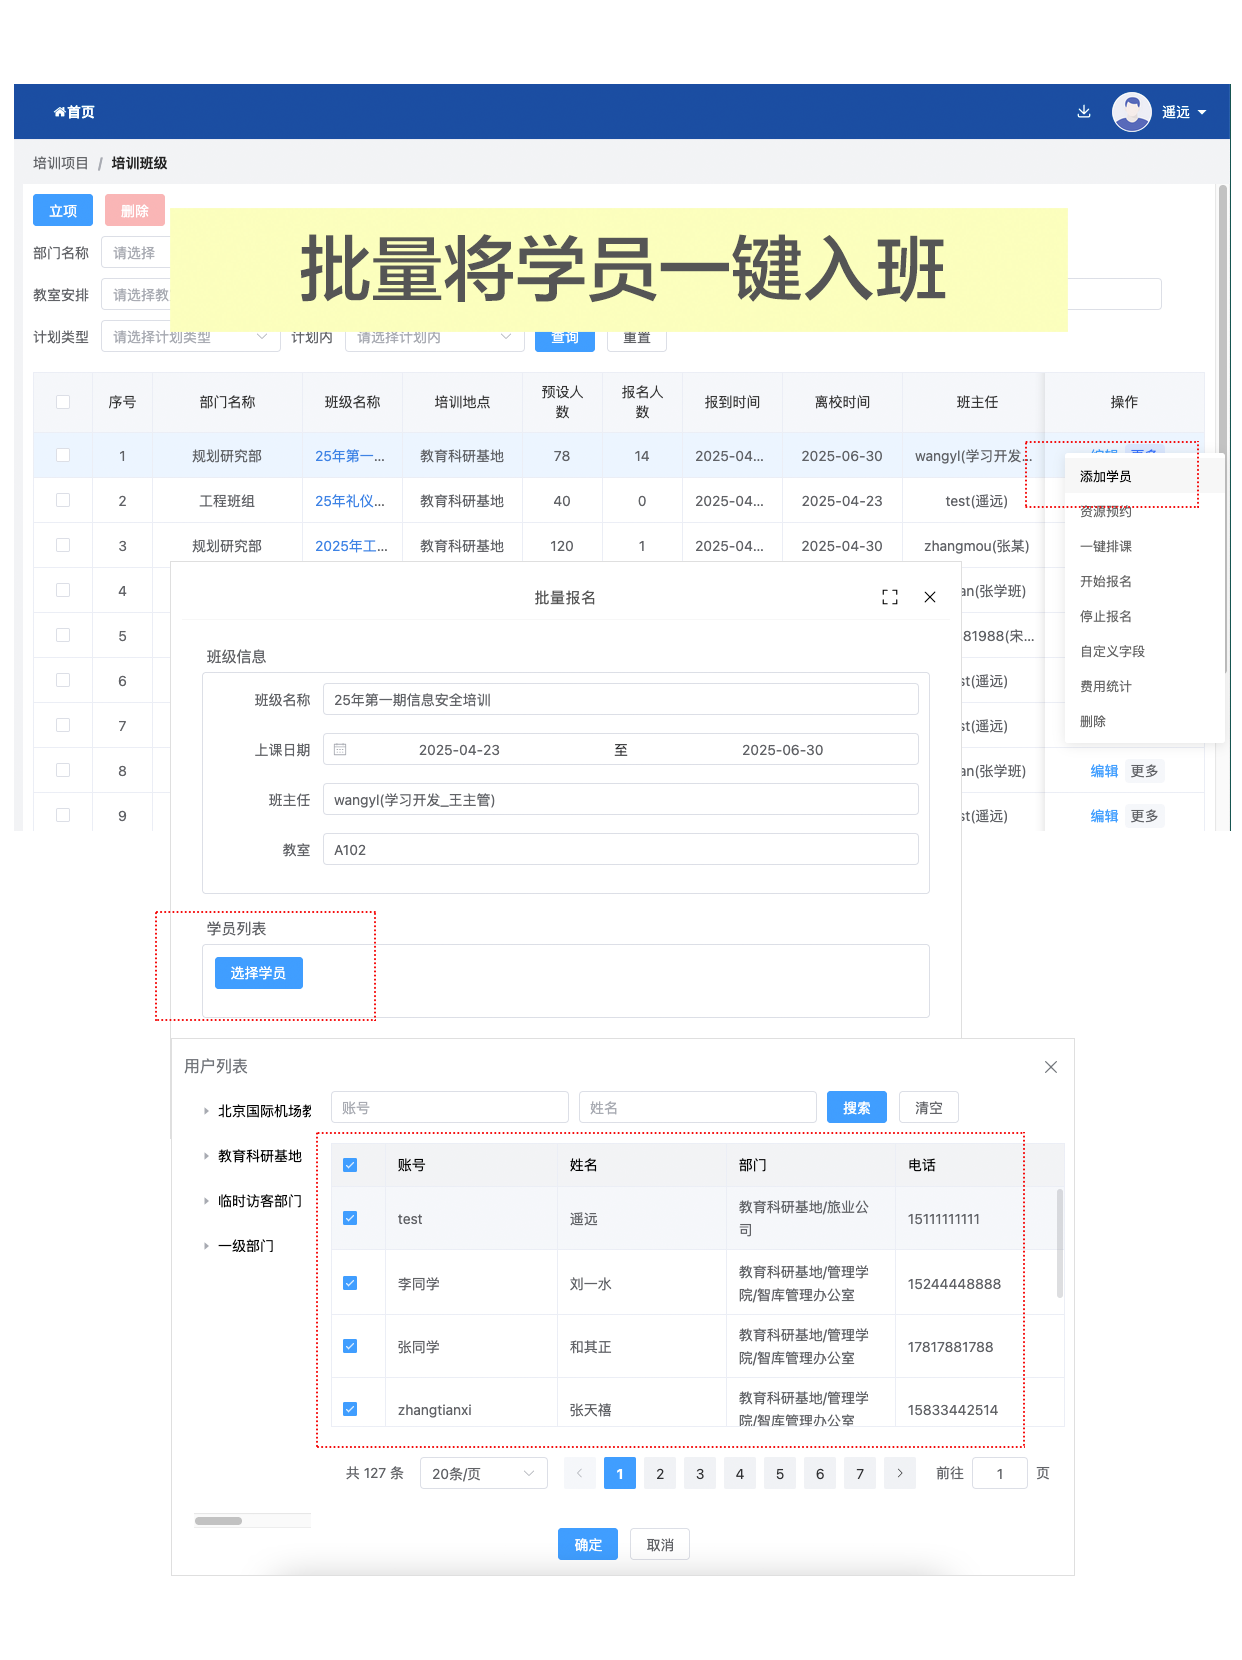Screen dimensions: 1242x1660
Task: Click the 账号 search input field
Action: [449, 1108]
